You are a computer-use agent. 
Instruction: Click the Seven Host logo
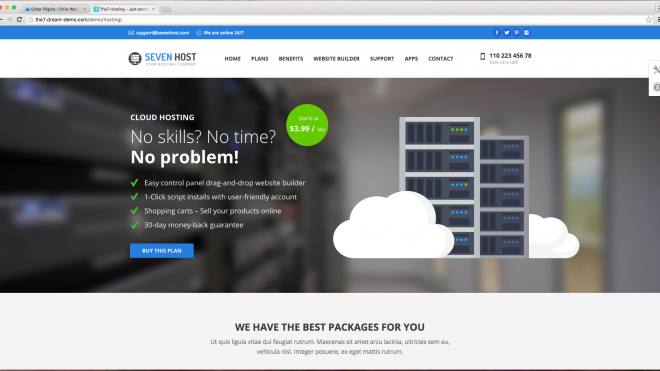point(162,59)
